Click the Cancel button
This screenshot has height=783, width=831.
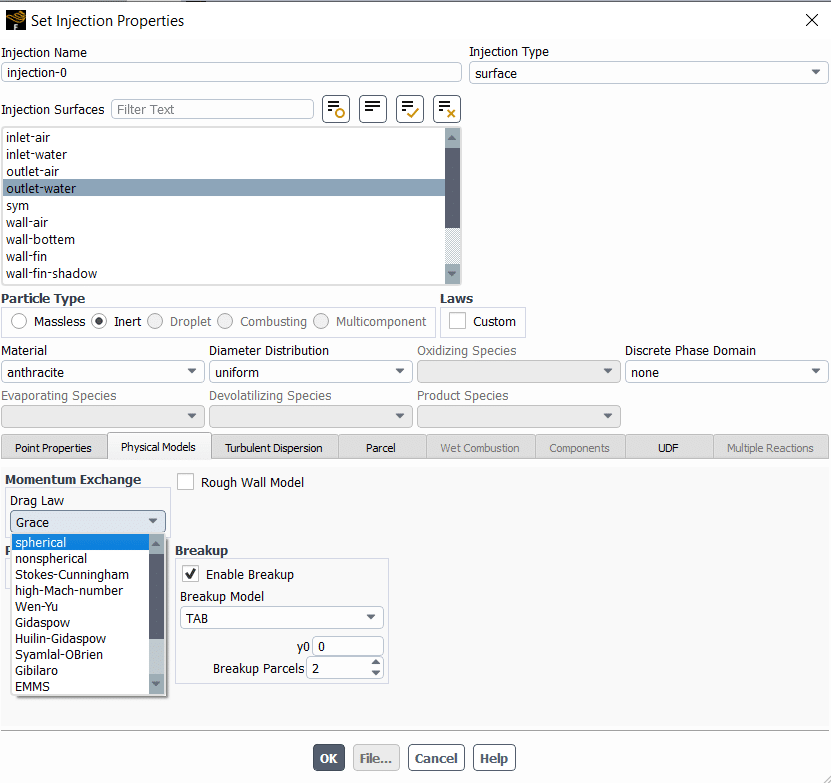coord(436,758)
